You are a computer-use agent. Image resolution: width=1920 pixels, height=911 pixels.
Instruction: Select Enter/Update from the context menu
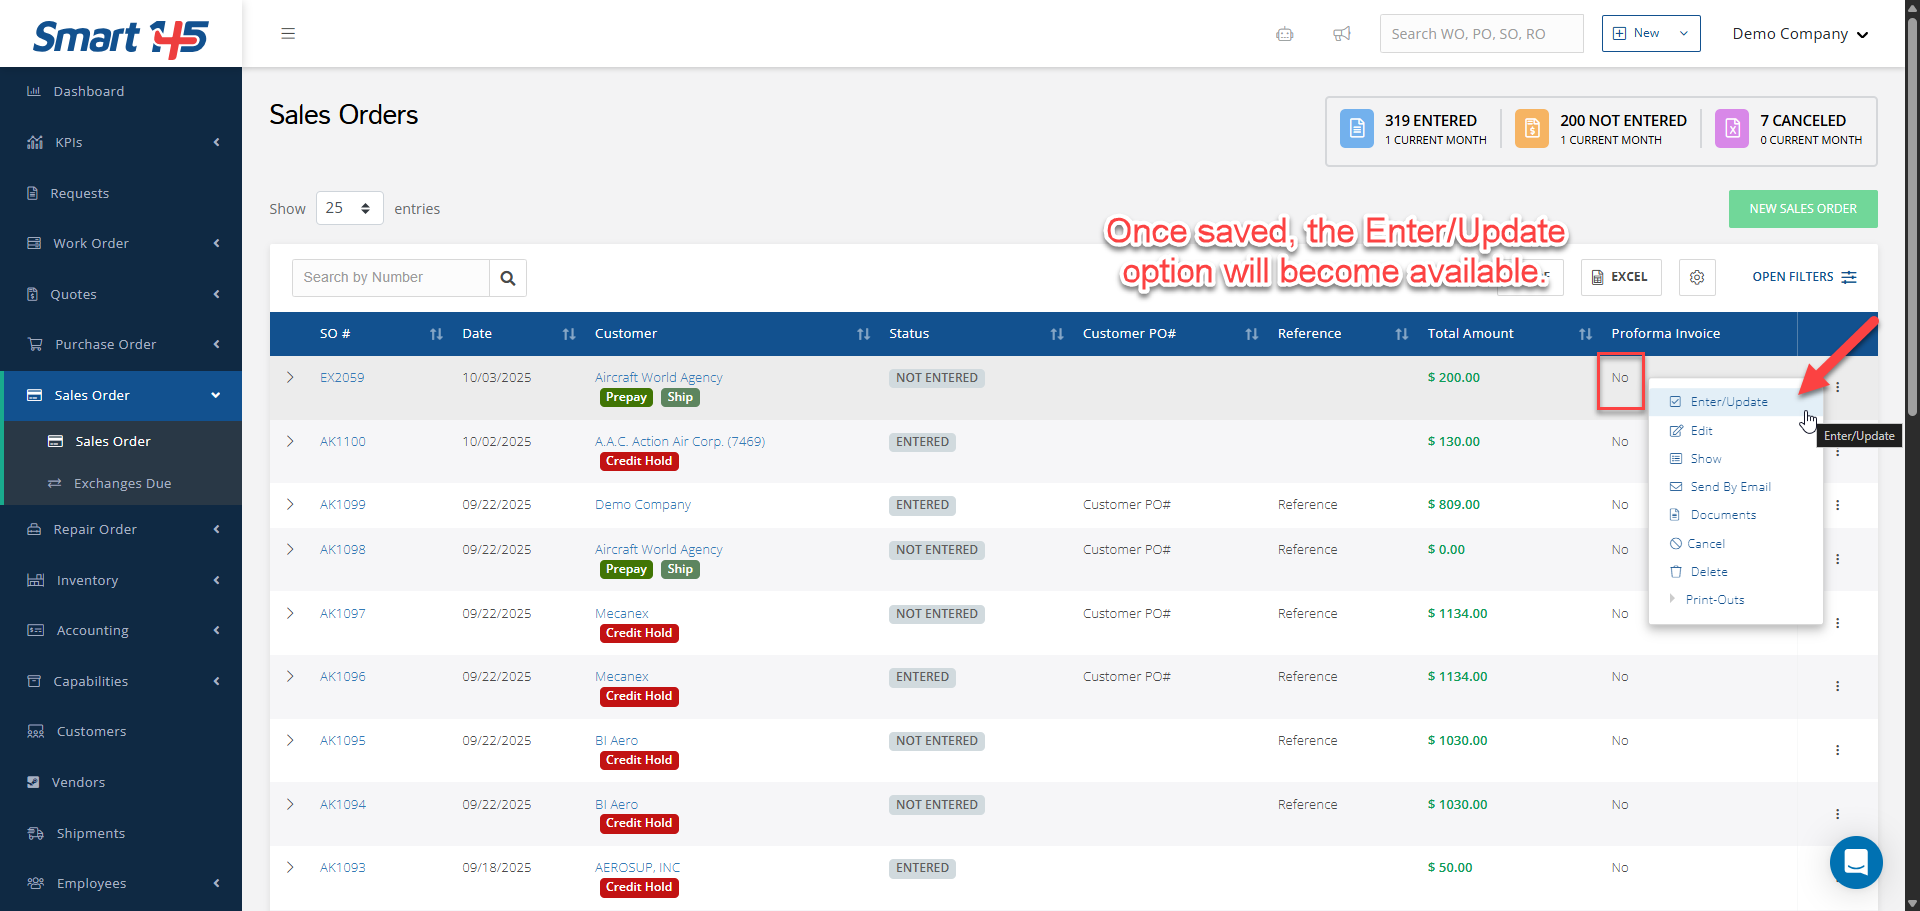point(1728,402)
